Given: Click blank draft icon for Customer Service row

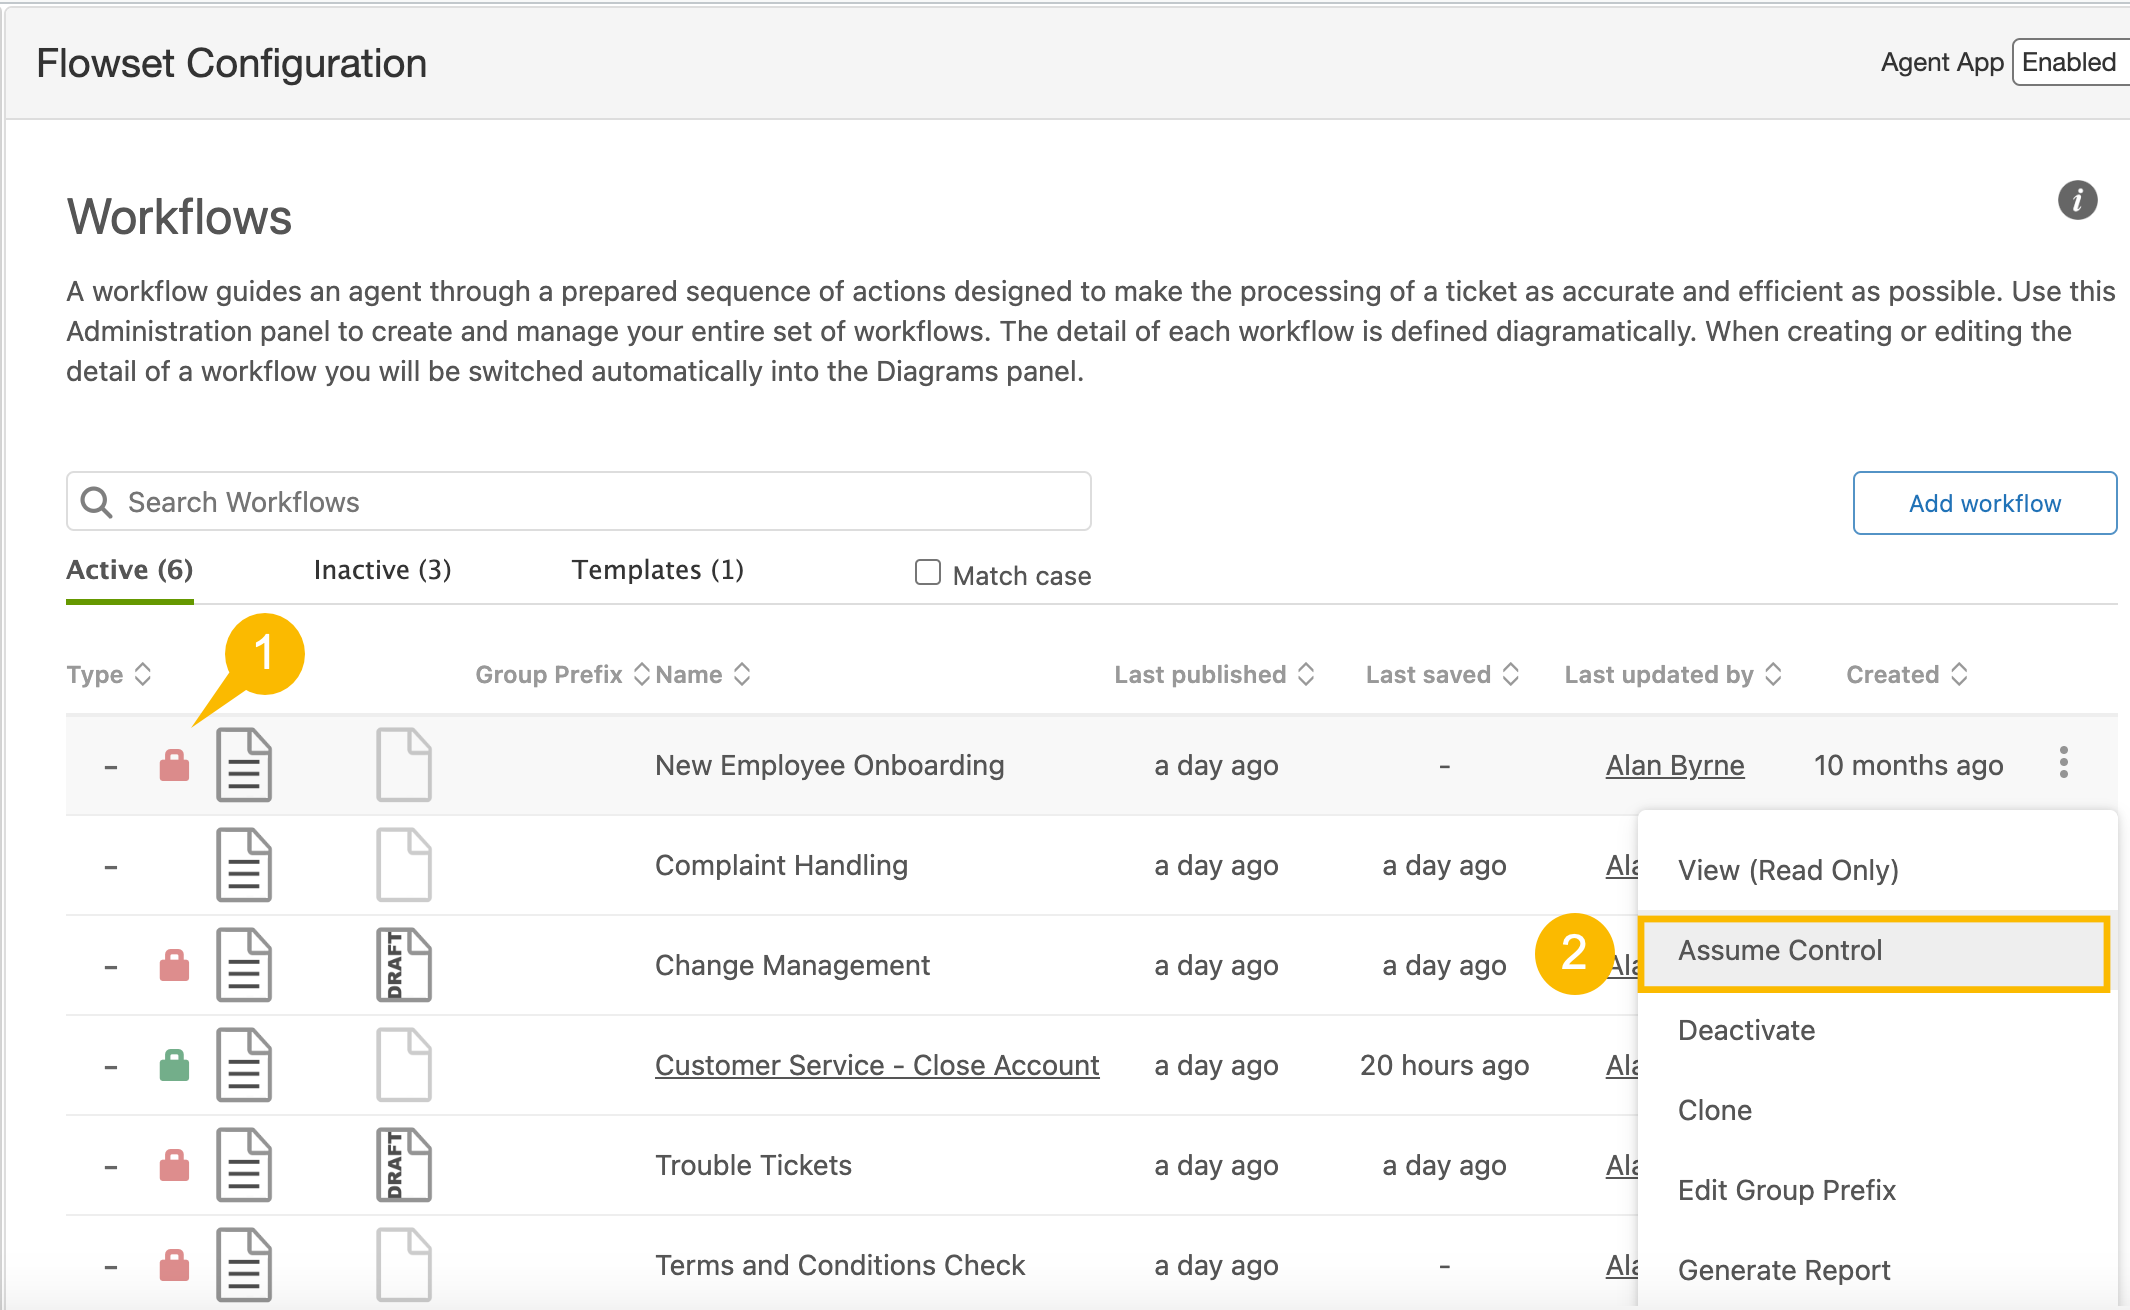Looking at the screenshot, I should pos(404,1065).
